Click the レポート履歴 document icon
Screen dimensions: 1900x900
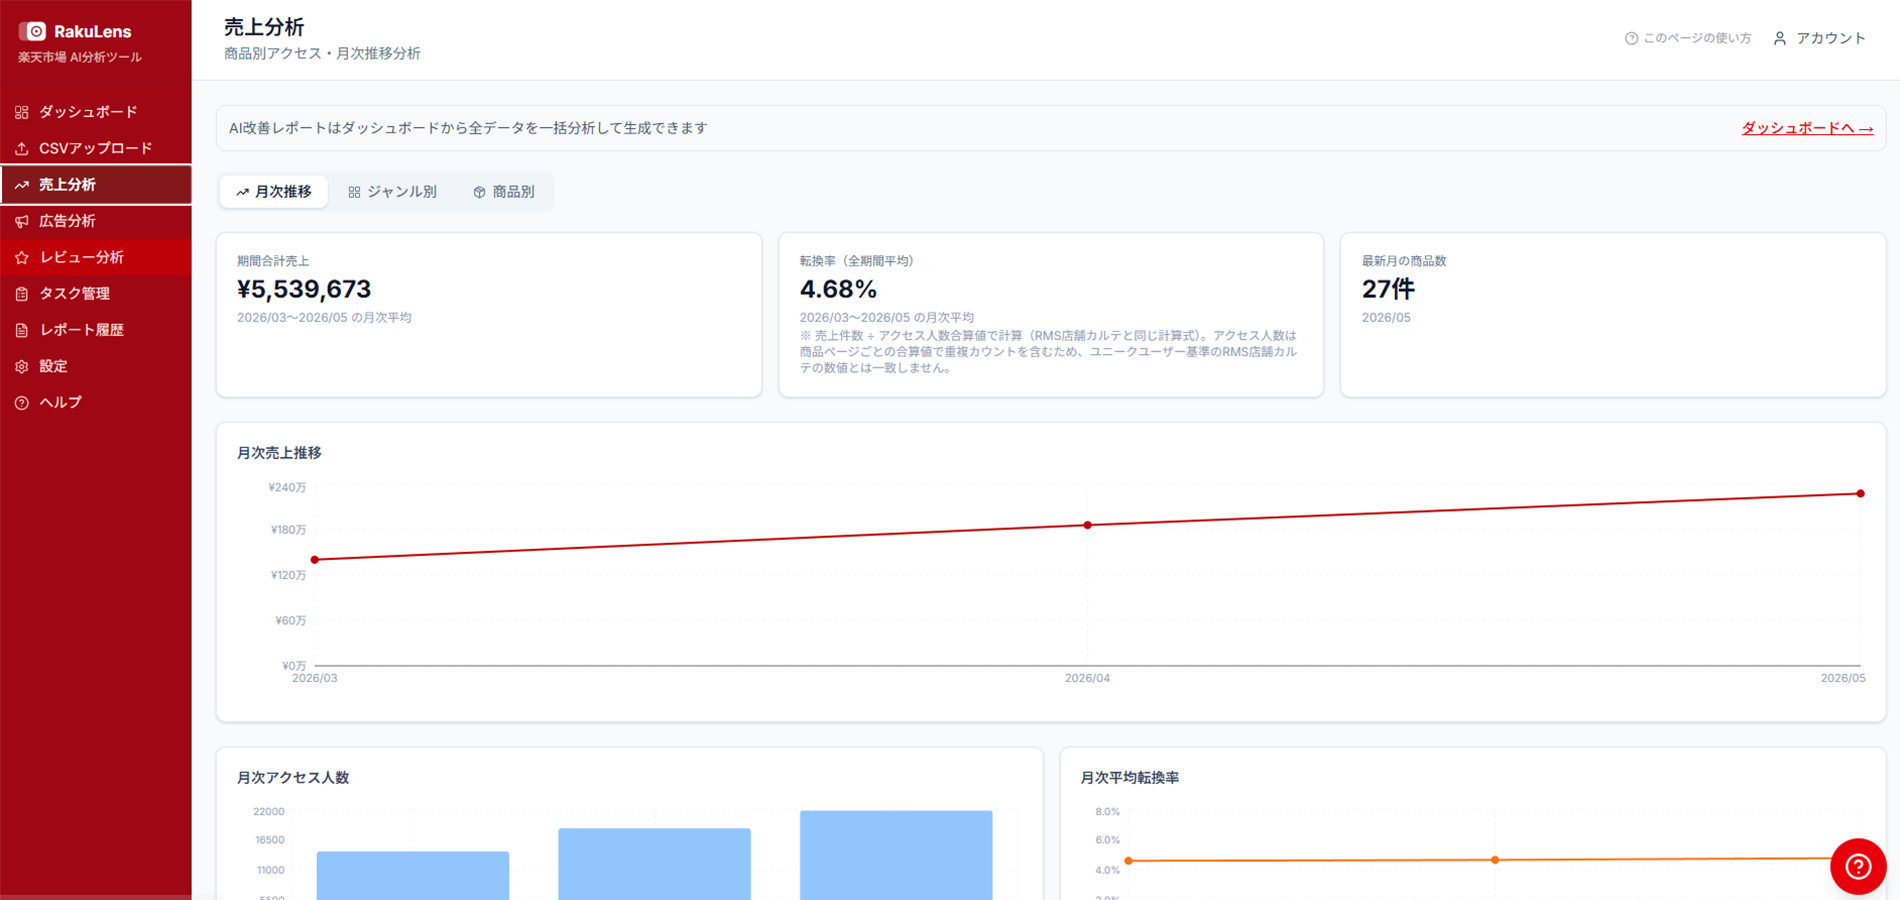(x=22, y=330)
